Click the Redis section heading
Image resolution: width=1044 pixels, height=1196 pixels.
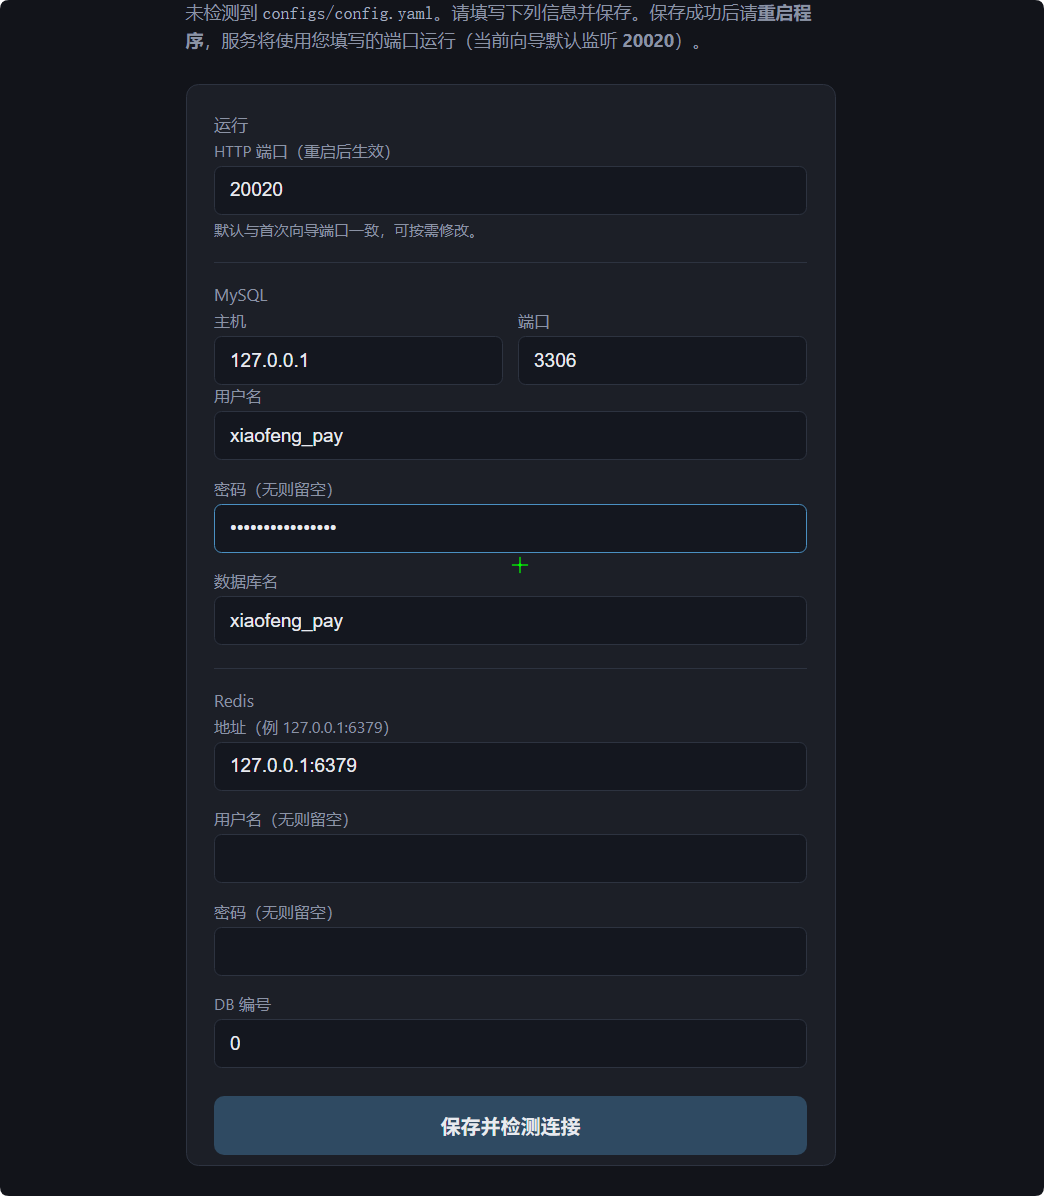click(234, 701)
